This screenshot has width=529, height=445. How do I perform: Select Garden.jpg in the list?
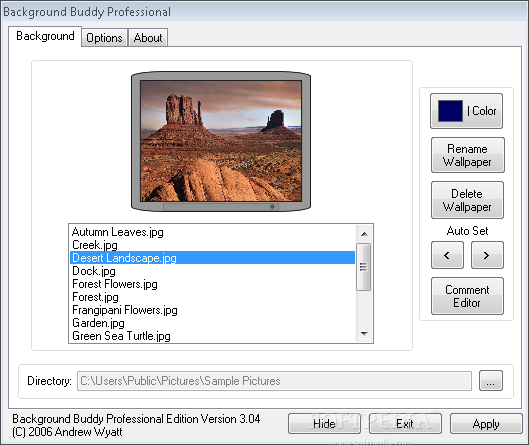[x=213, y=323]
